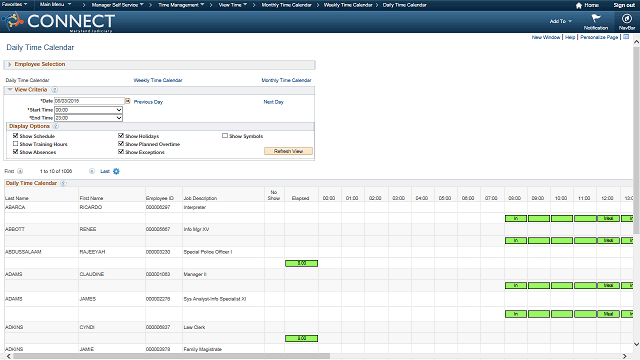Open the Add To dropdown
The width and height of the screenshot is (640, 360).
tap(561, 21)
